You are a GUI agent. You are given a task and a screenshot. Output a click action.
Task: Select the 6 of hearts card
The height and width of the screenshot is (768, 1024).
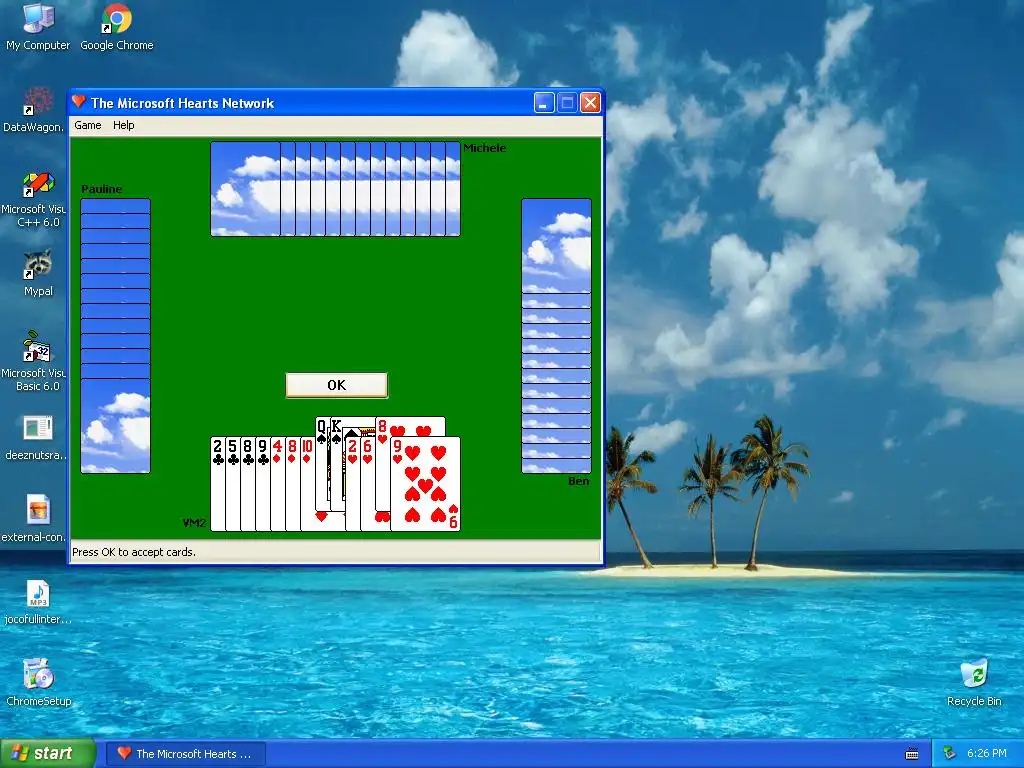pyautogui.click(x=367, y=484)
